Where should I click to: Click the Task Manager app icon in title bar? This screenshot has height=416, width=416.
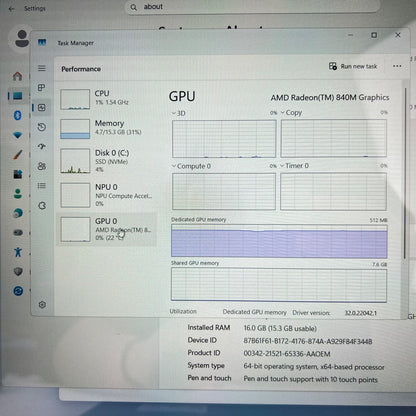42,42
